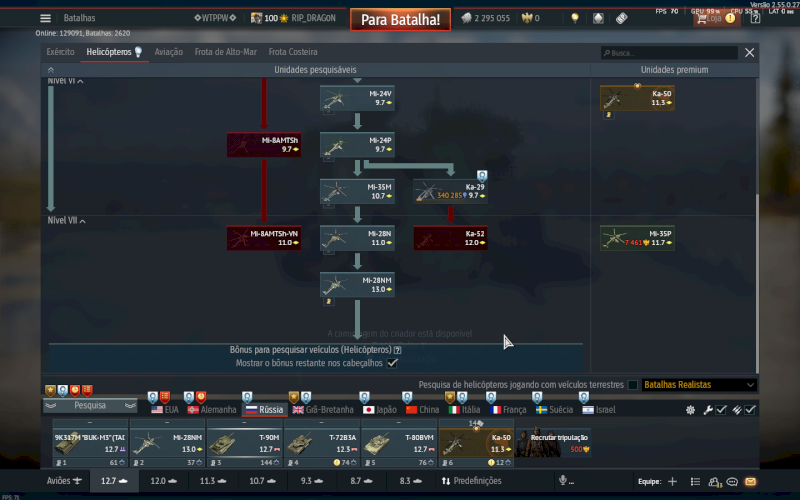800x500 pixels.
Task: Select the Itália nation tab
Action: pyautogui.click(x=464, y=410)
